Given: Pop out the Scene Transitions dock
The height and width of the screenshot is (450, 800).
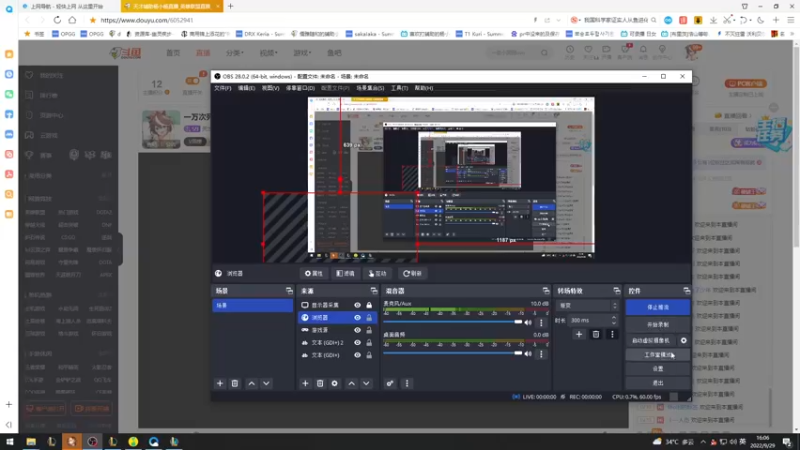Looking at the screenshot, I should (617, 291).
